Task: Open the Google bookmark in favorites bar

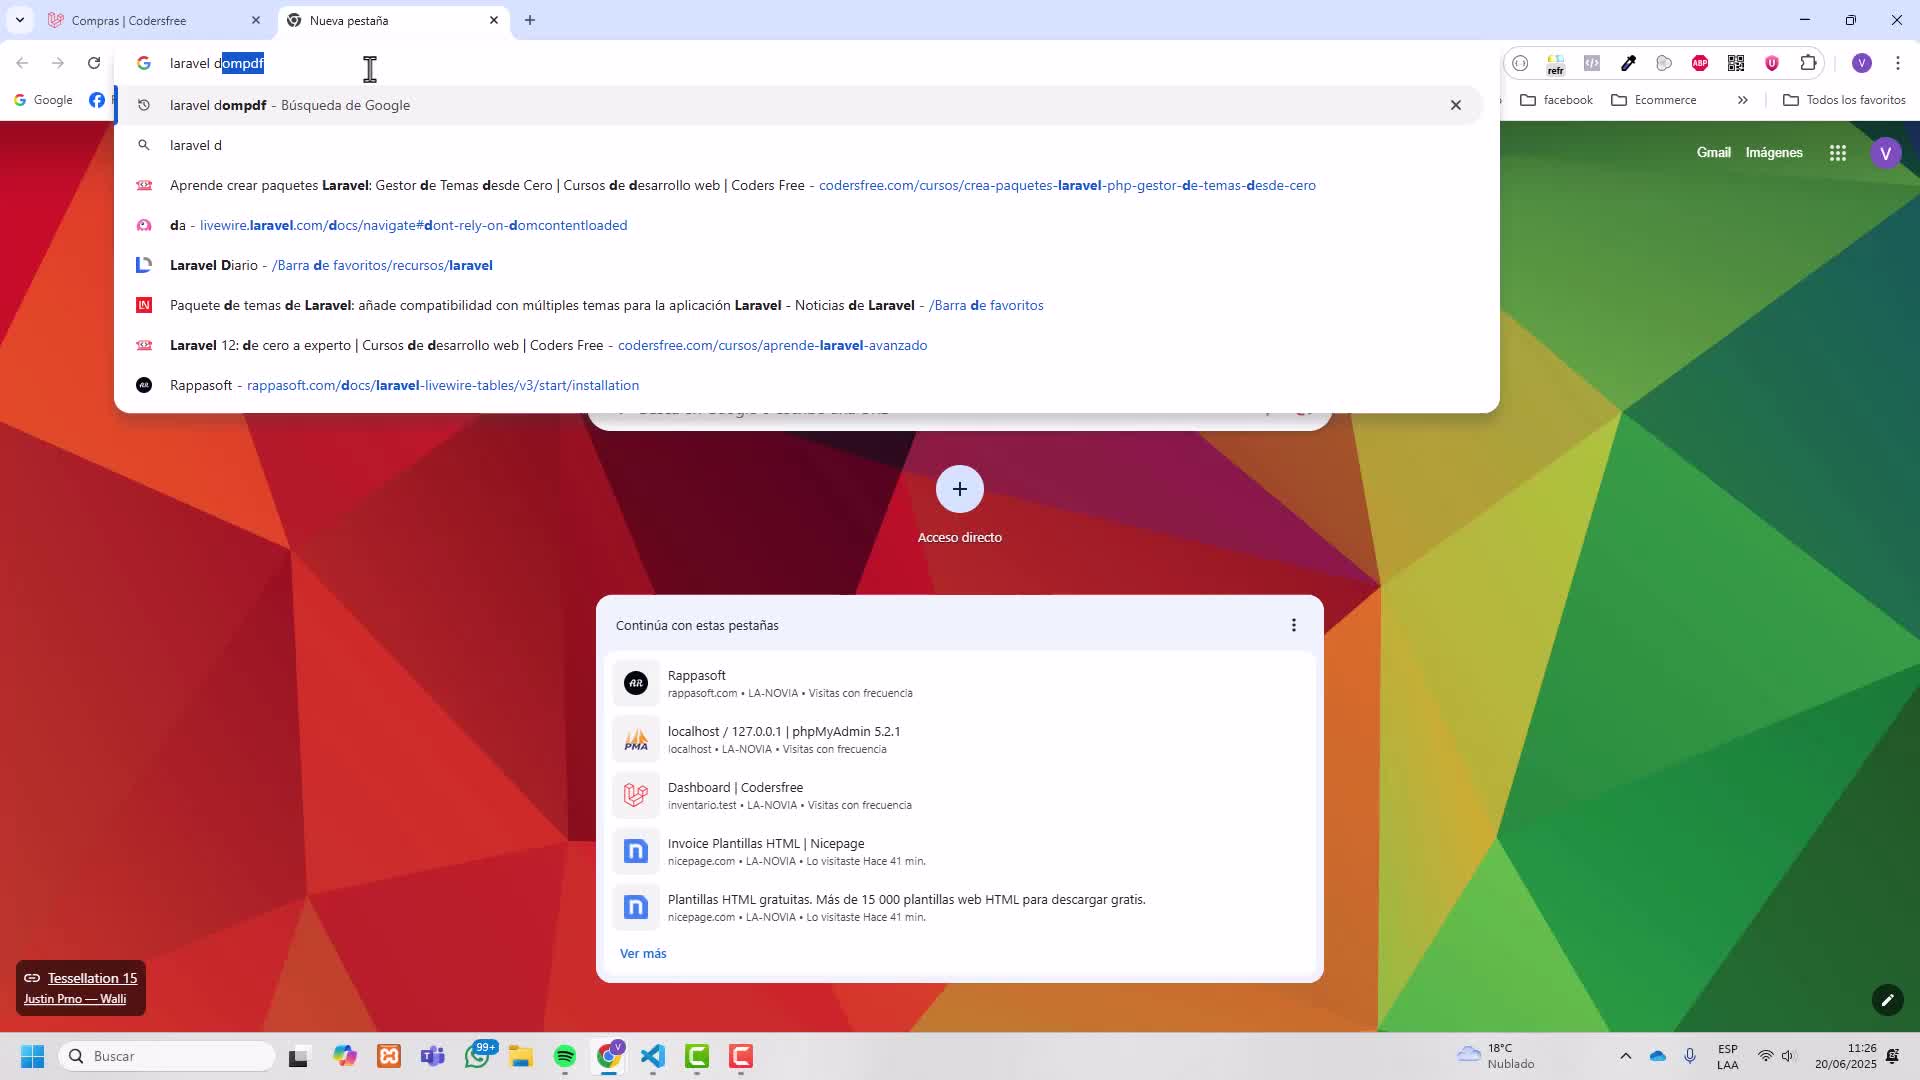Action: pyautogui.click(x=43, y=100)
